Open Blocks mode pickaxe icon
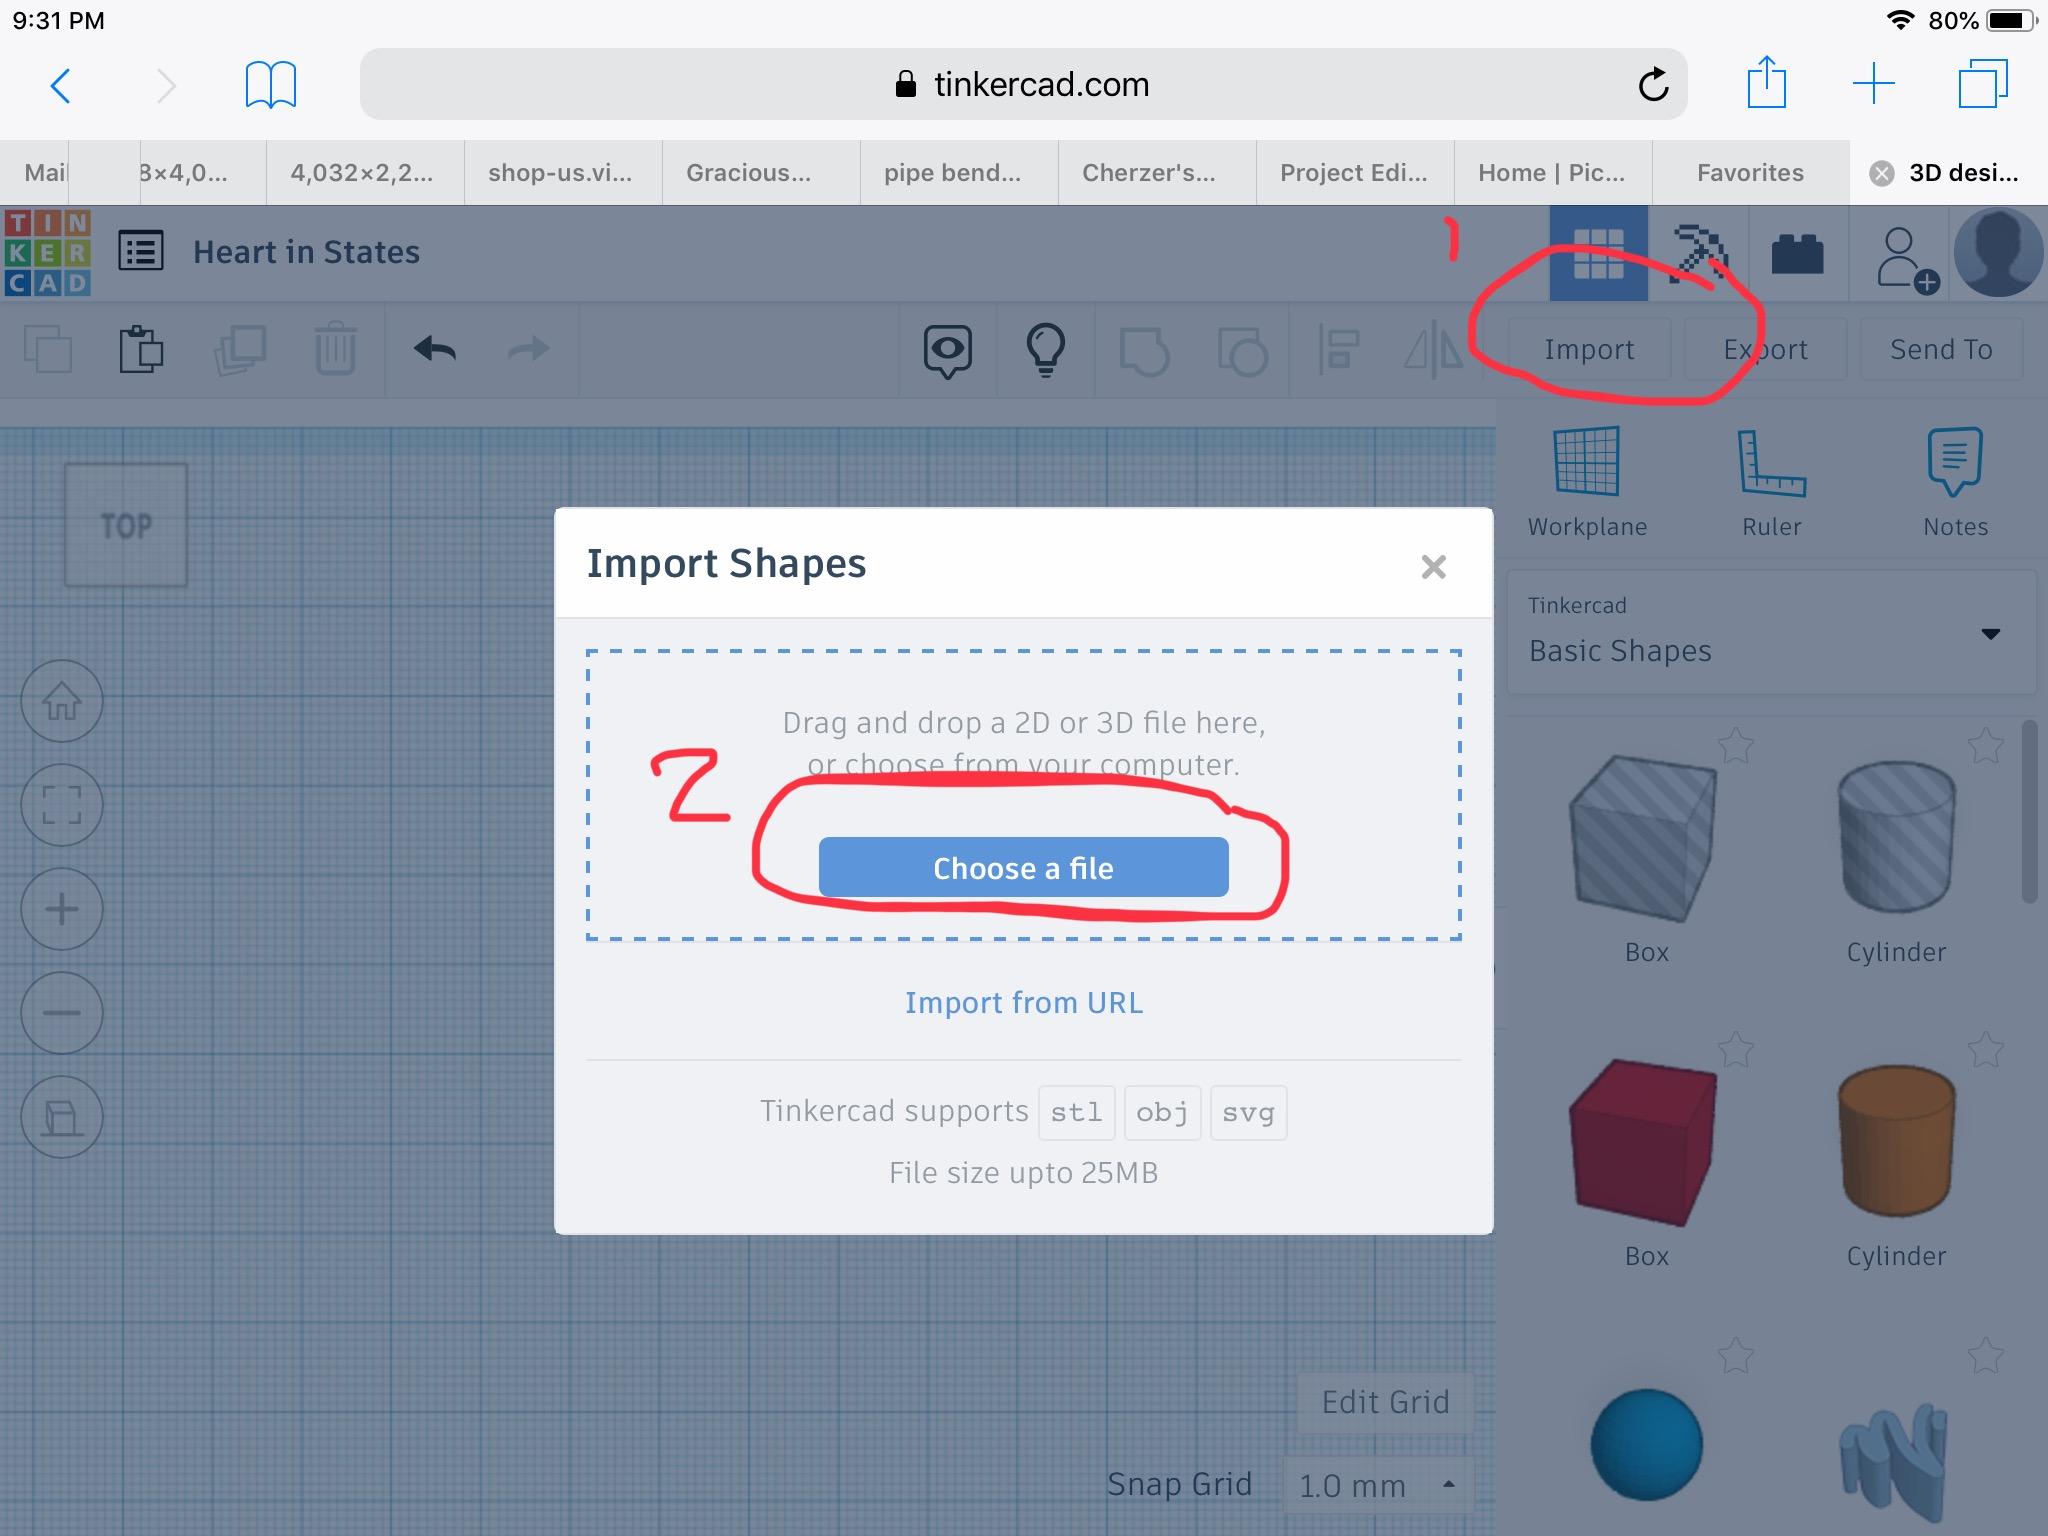 [x=1698, y=253]
